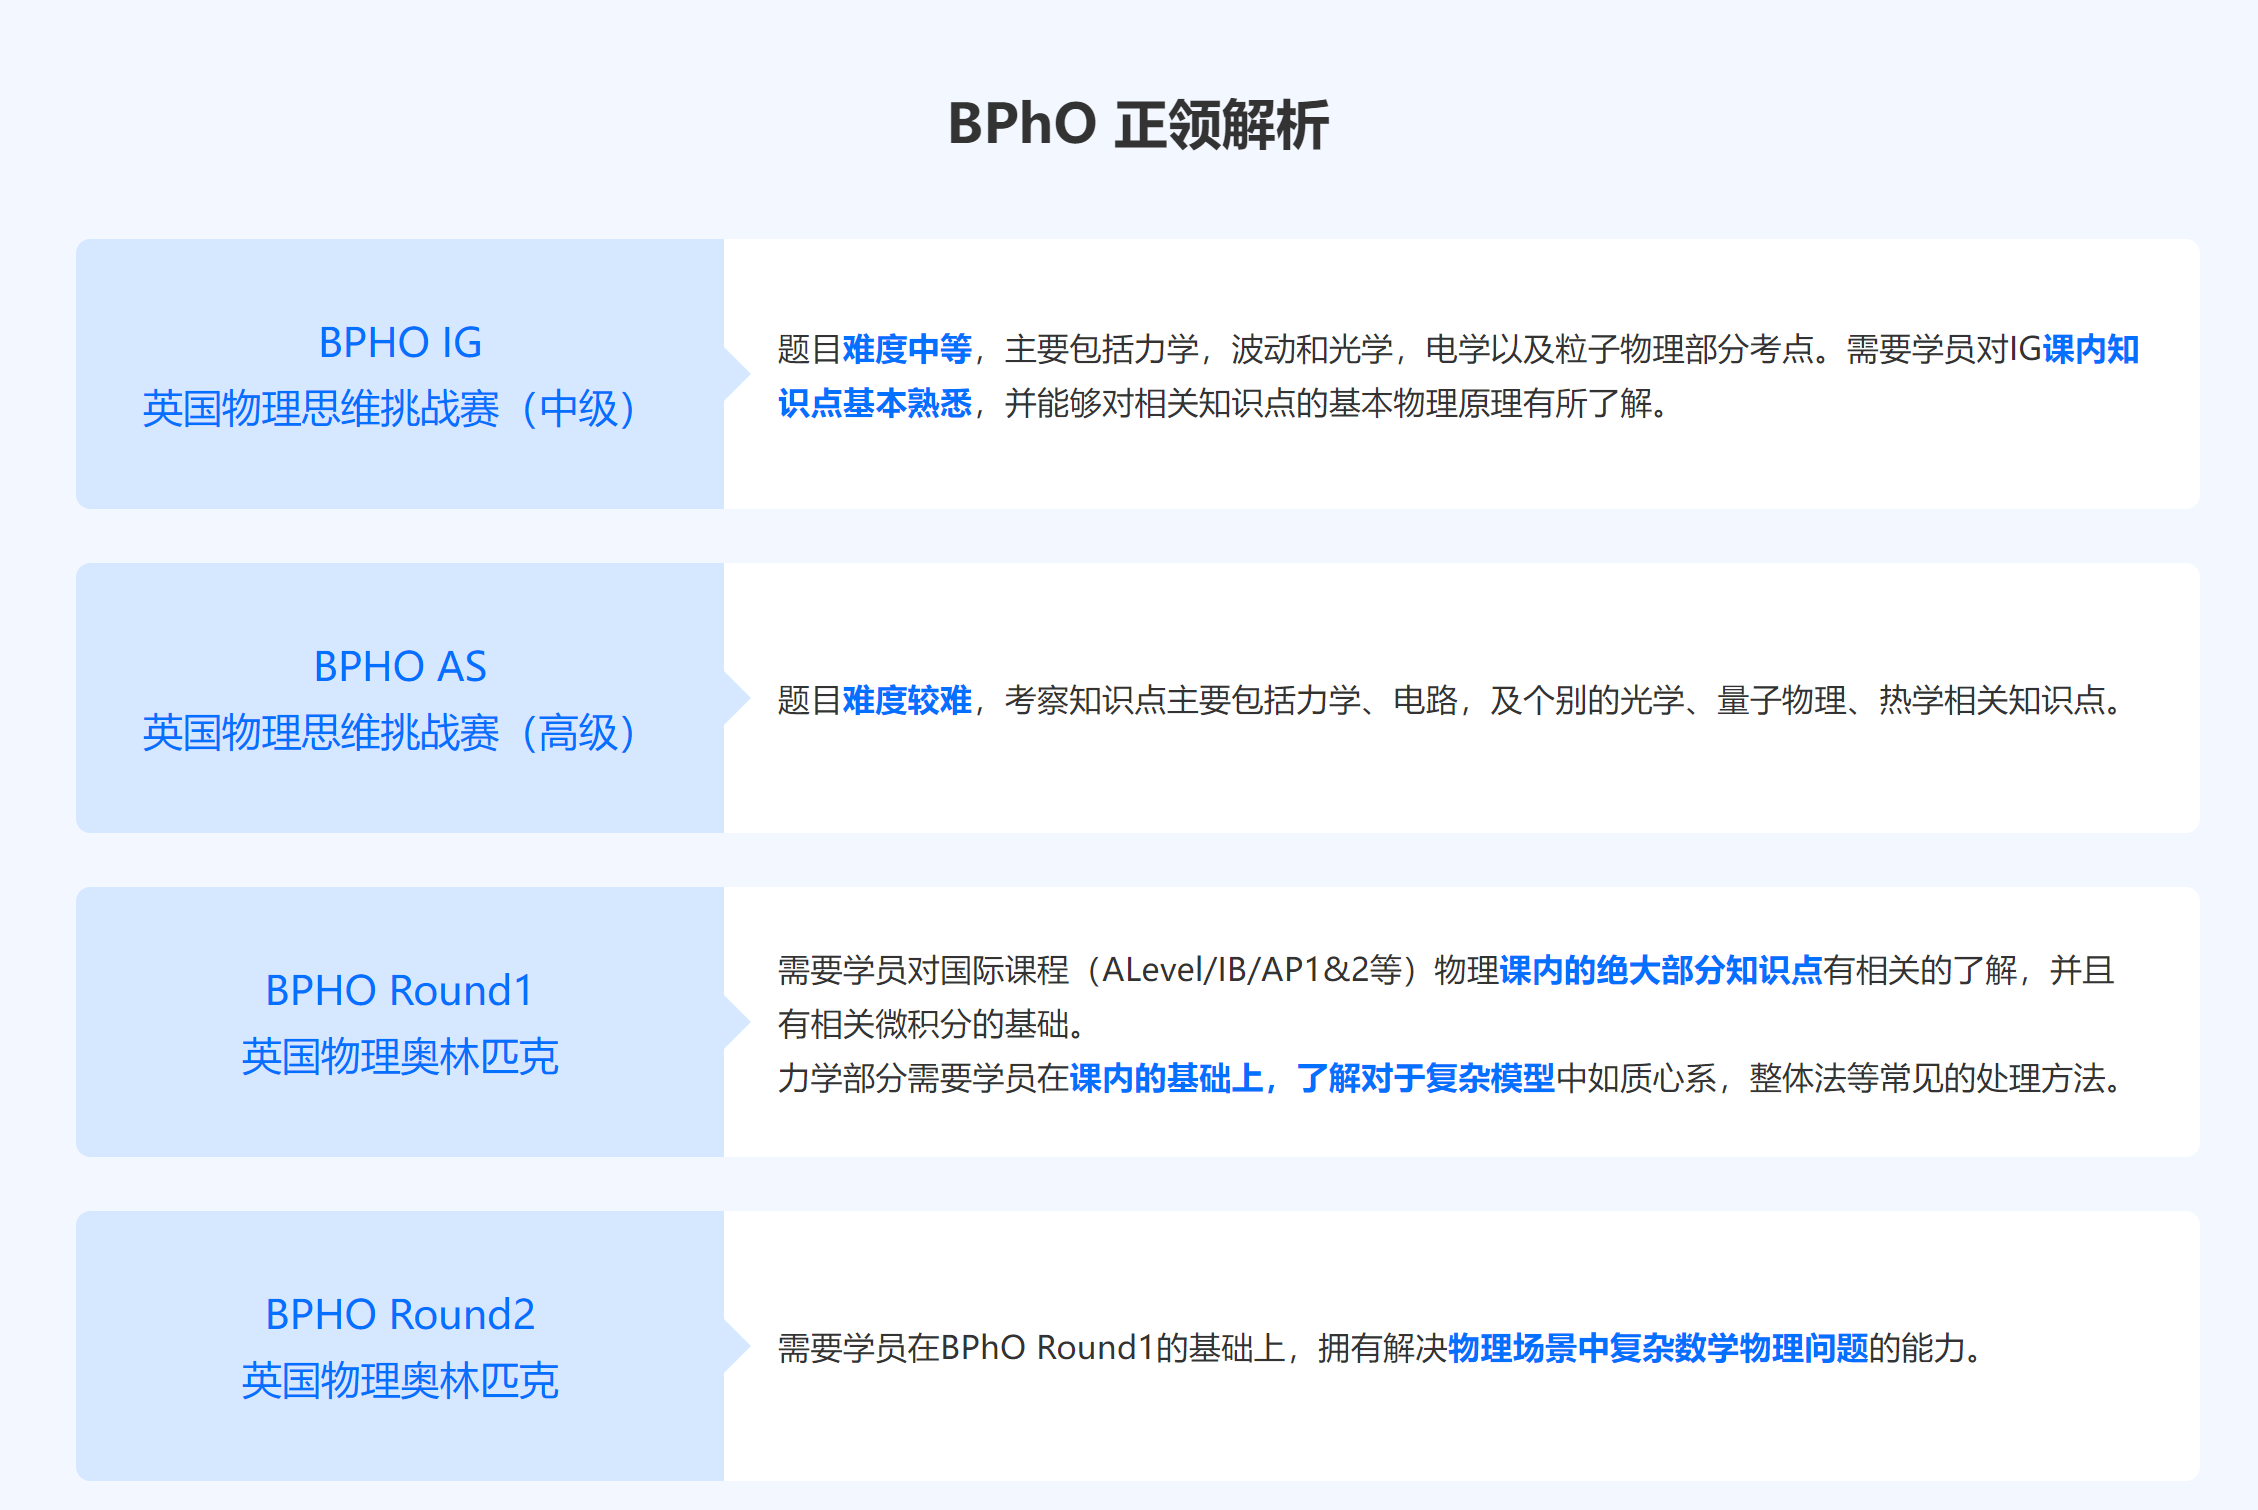The width and height of the screenshot is (2258, 1510).
Task: Click highlighted '物理场景中复杂数学物理问题' text
Action: click(1658, 1348)
